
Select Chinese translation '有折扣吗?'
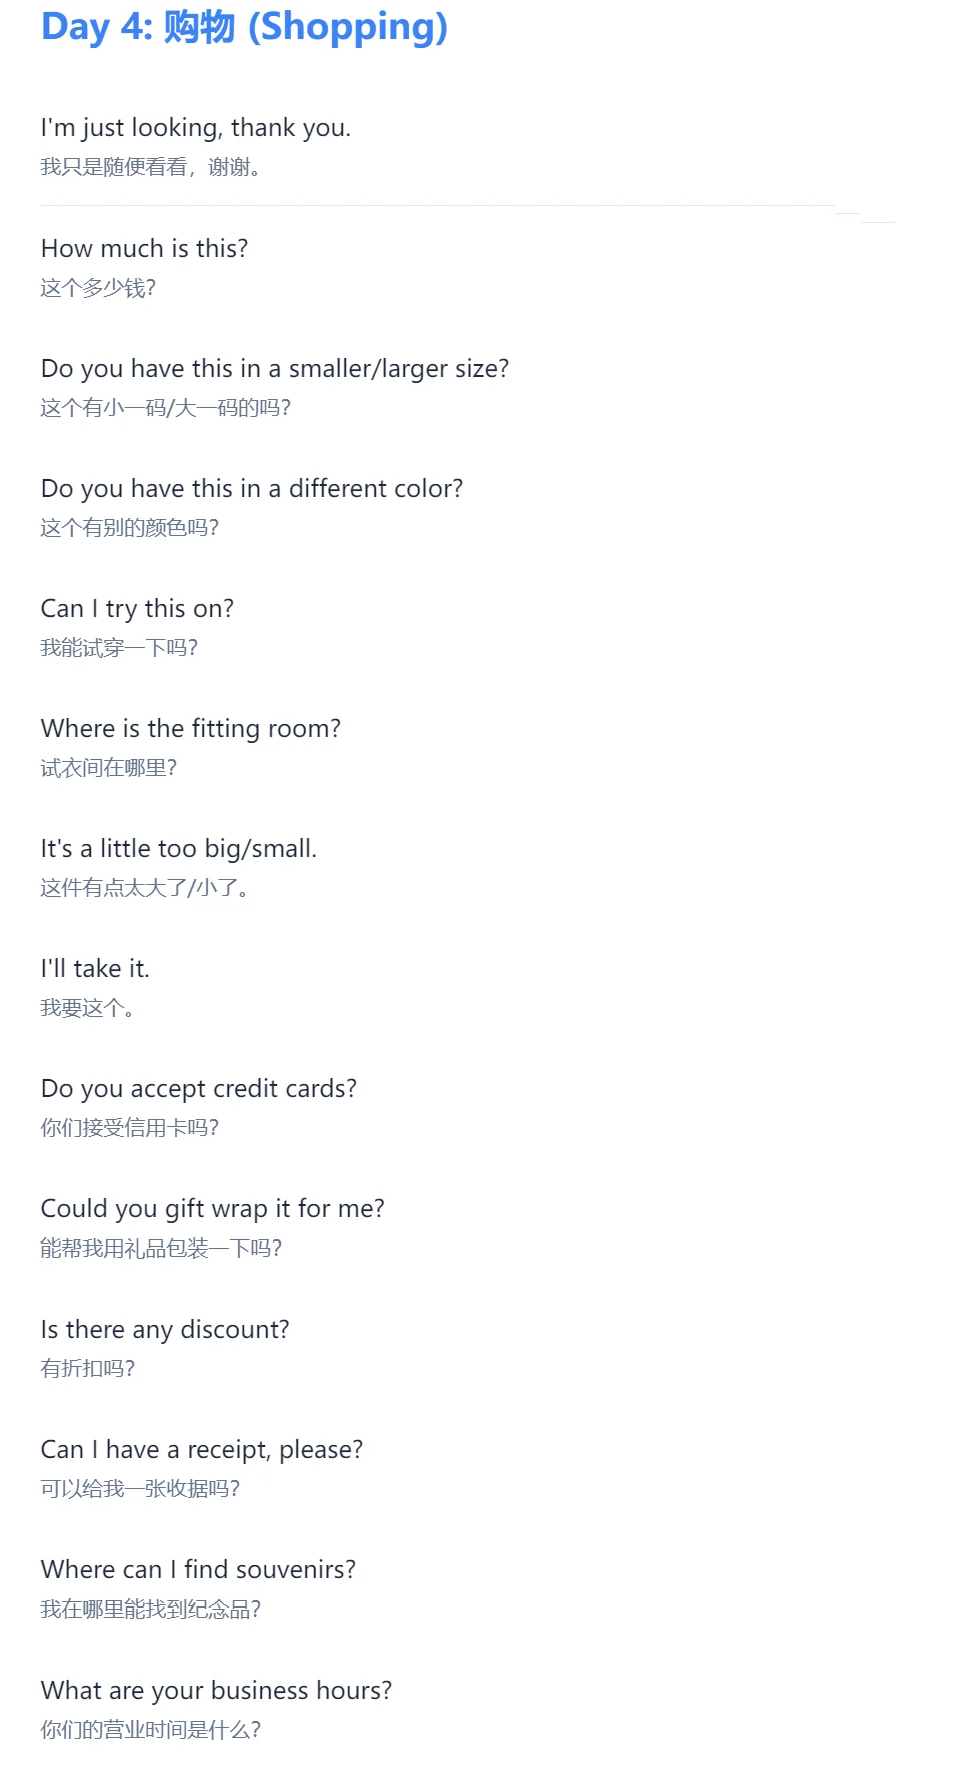click(87, 1368)
